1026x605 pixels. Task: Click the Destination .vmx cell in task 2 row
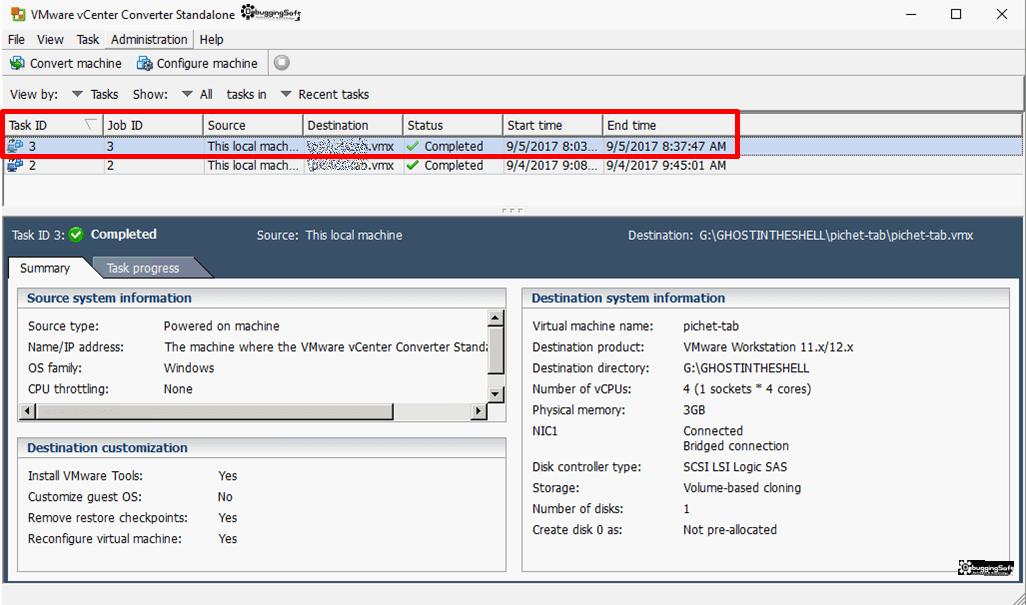353,165
